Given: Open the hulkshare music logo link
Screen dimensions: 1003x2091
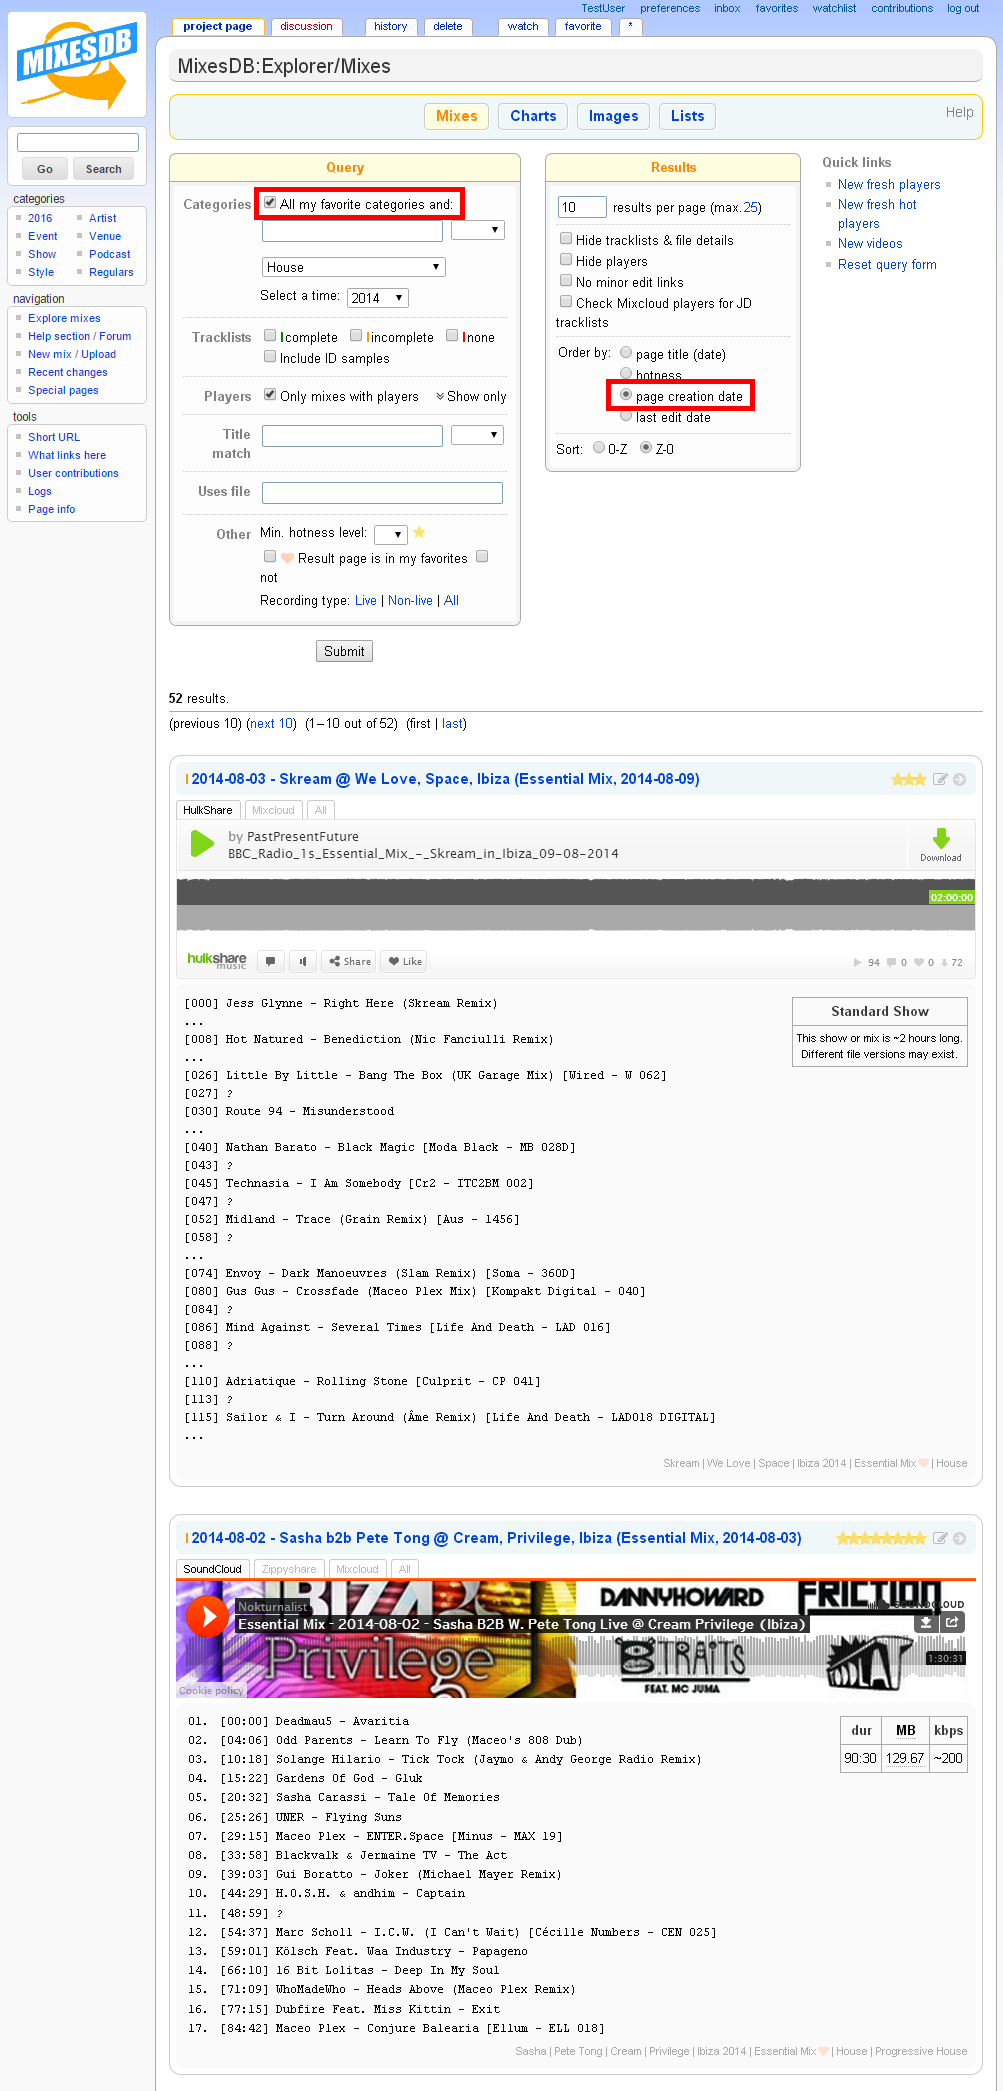Looking at the screenshot, I should pos(217,960).
